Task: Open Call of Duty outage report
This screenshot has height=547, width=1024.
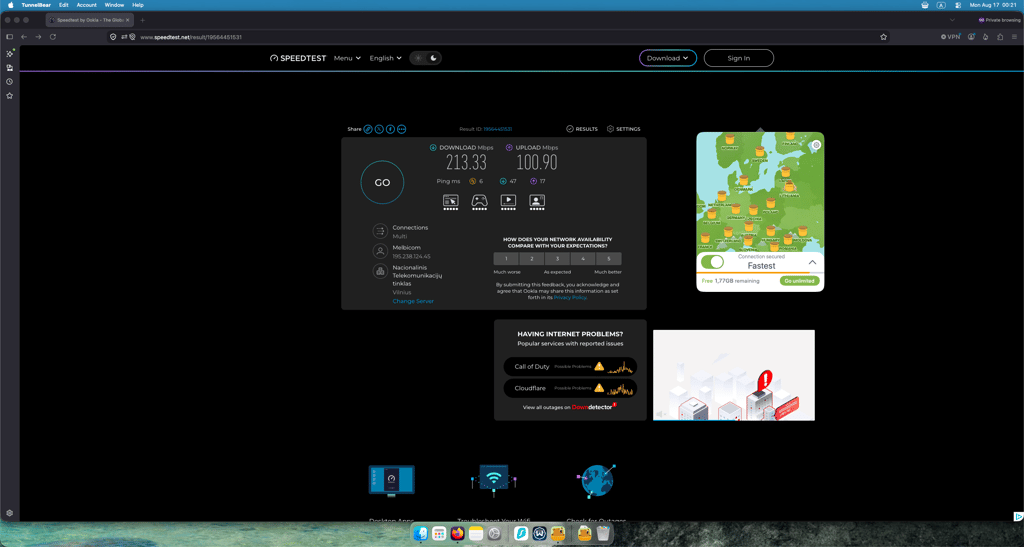Action: [570, 367]
